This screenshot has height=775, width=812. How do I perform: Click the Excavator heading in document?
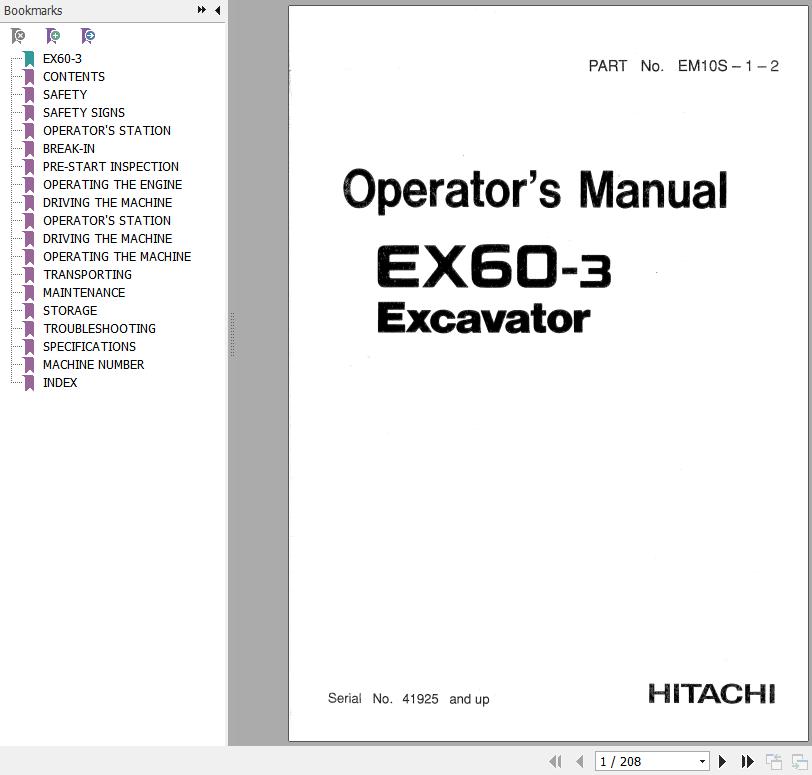click(484, 318)
